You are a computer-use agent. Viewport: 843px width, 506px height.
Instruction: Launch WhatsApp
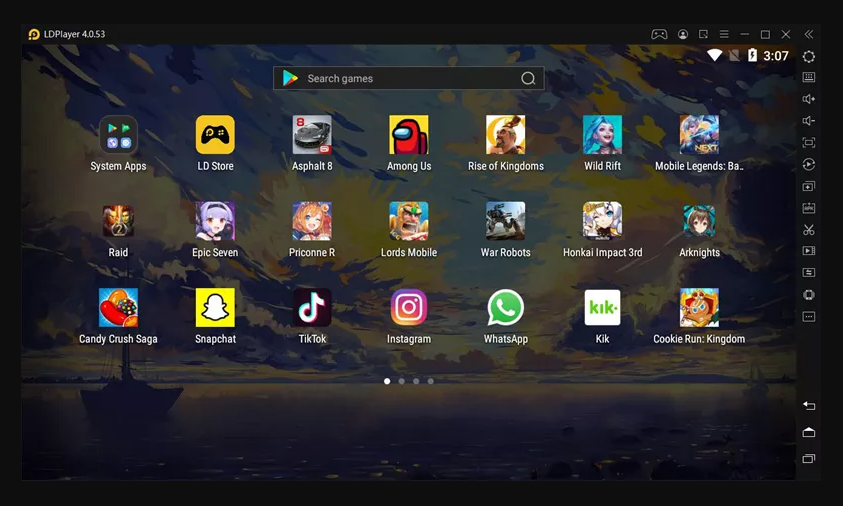506,308
